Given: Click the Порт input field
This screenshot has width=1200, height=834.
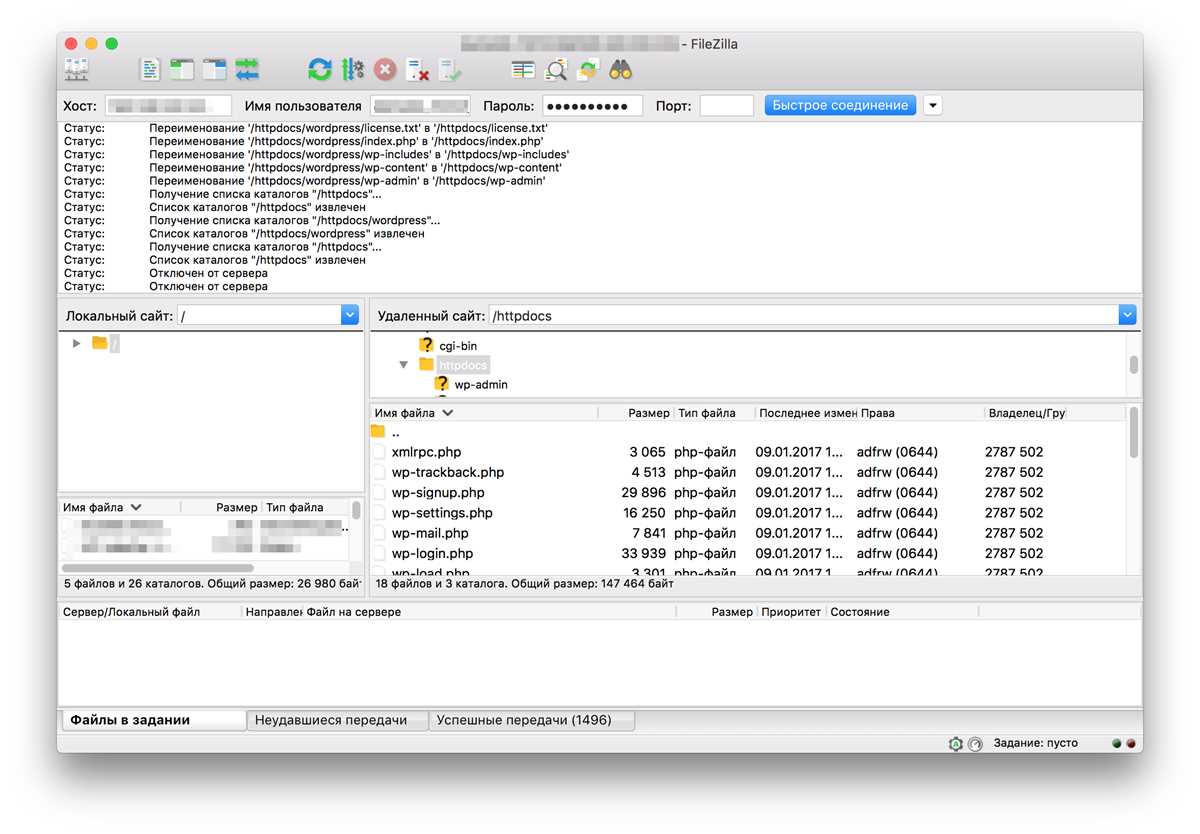Looking at the screenshot, I should (x=727, y=106).
